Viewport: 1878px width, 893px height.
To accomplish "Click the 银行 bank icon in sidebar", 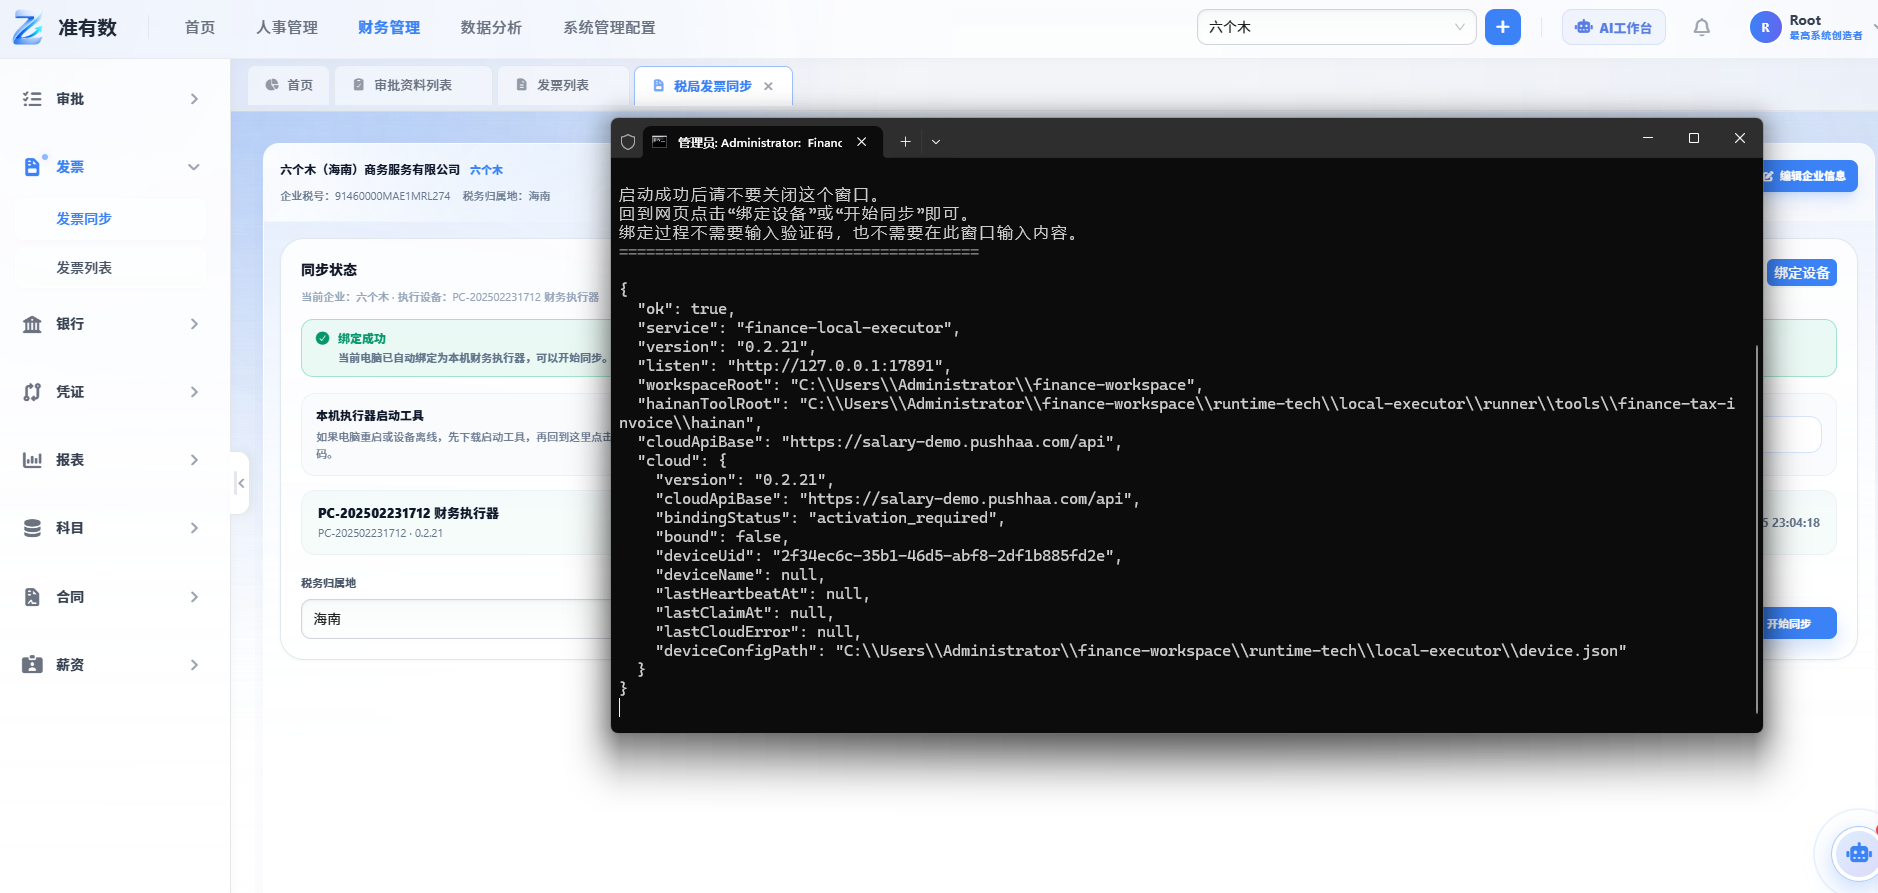I will [32, 324].
